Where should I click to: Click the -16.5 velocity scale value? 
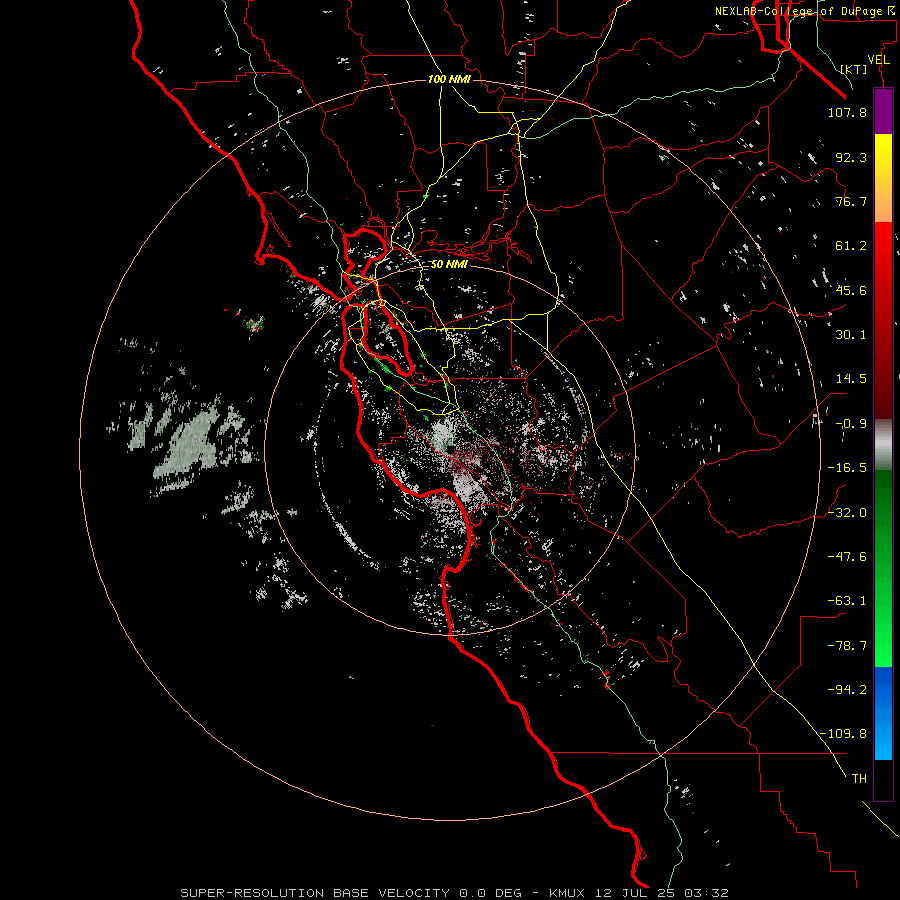coord(847,468)
